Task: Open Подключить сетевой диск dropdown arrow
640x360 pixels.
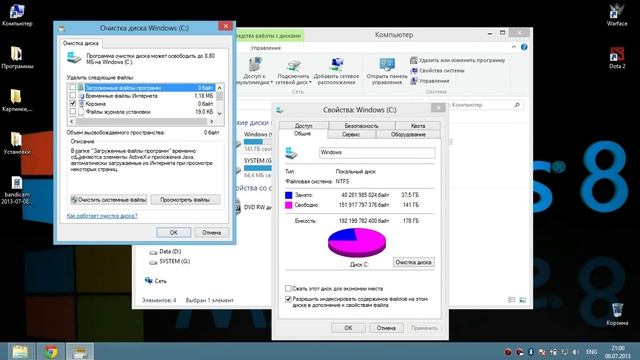Action: [x=310, y=82]
